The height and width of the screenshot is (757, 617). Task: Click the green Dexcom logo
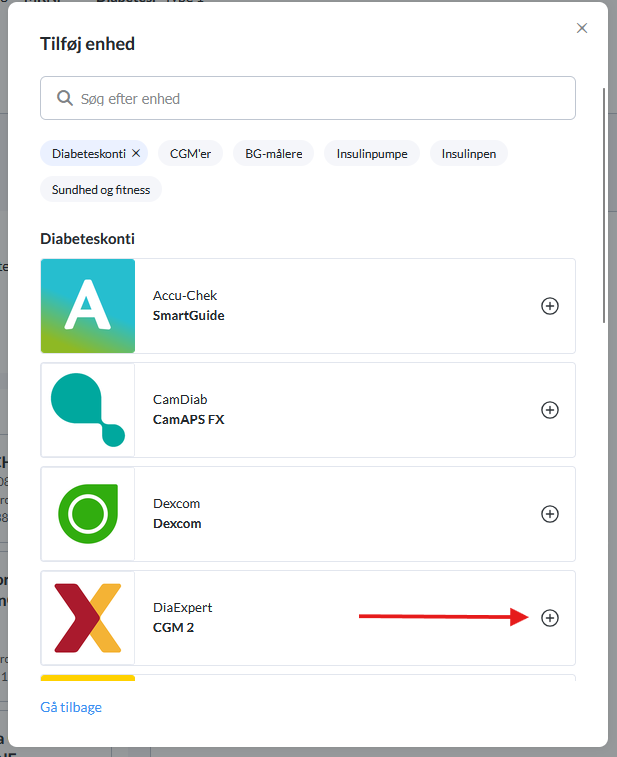click(x=88, y=514)
